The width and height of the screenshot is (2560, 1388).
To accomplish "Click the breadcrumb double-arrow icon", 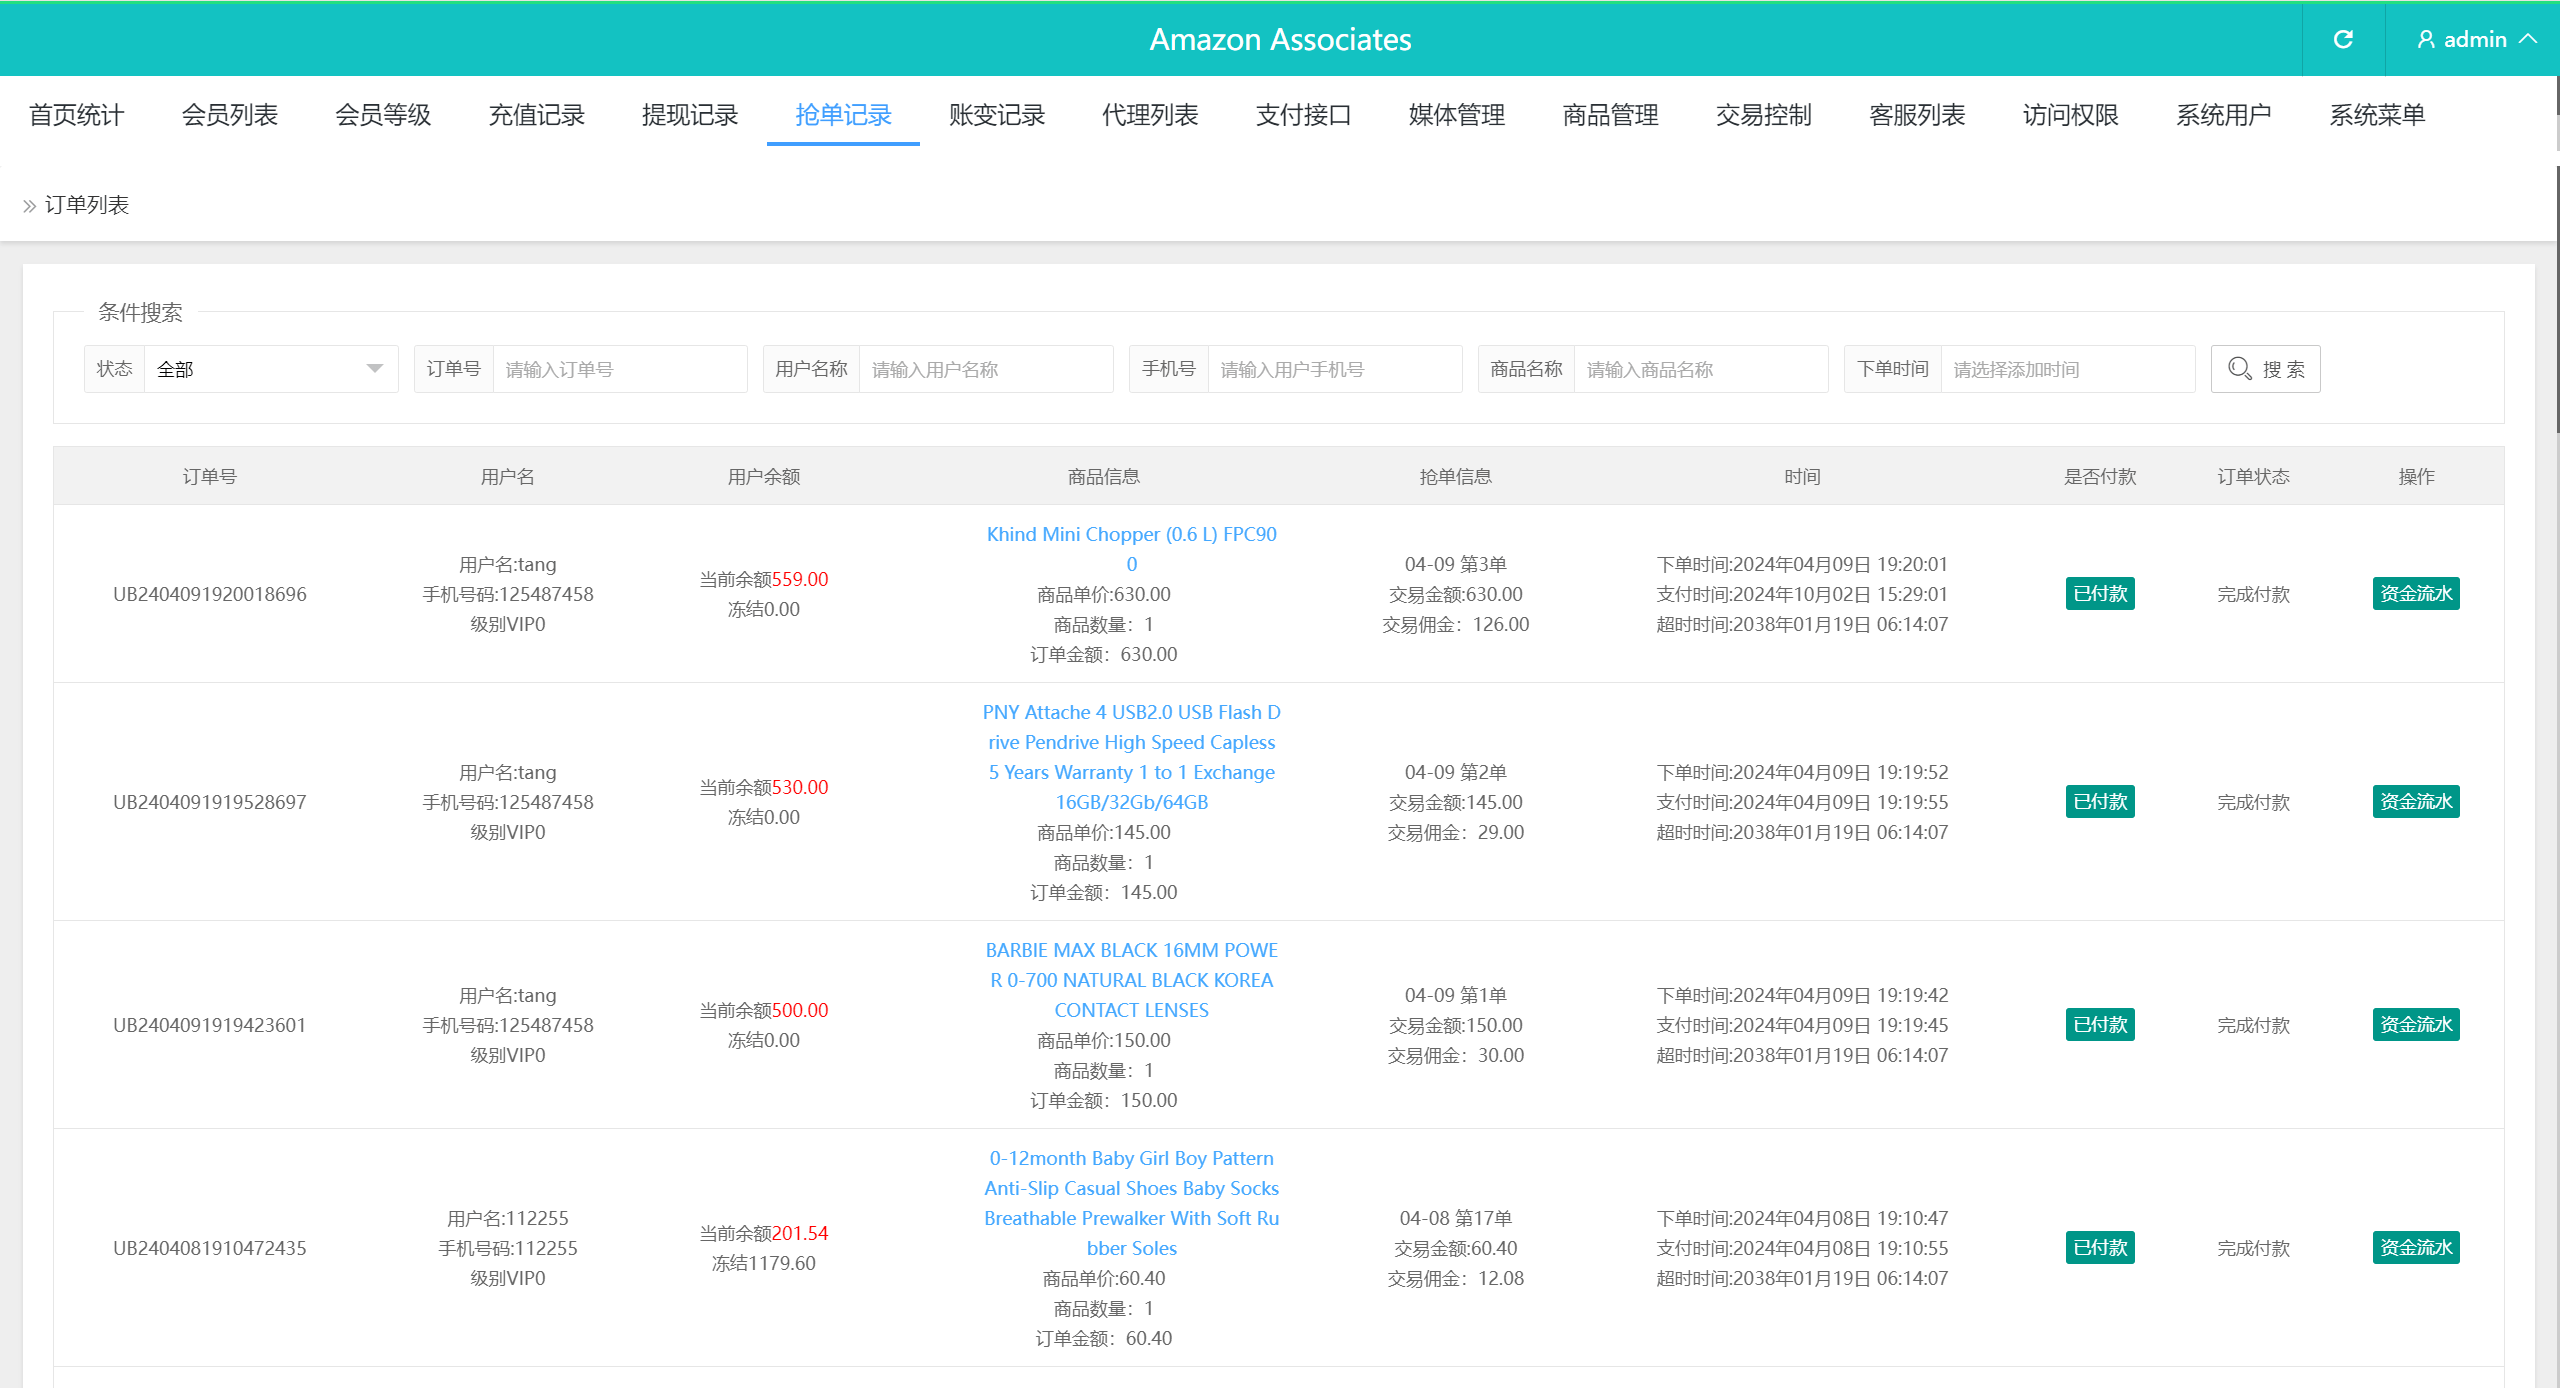I will [30, 206].
